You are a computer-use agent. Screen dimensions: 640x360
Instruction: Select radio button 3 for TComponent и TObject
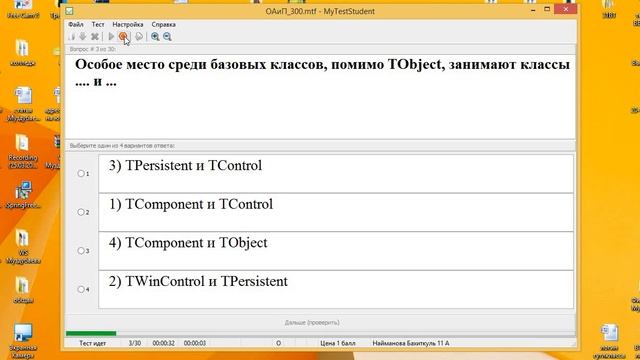tap(81, 251)
